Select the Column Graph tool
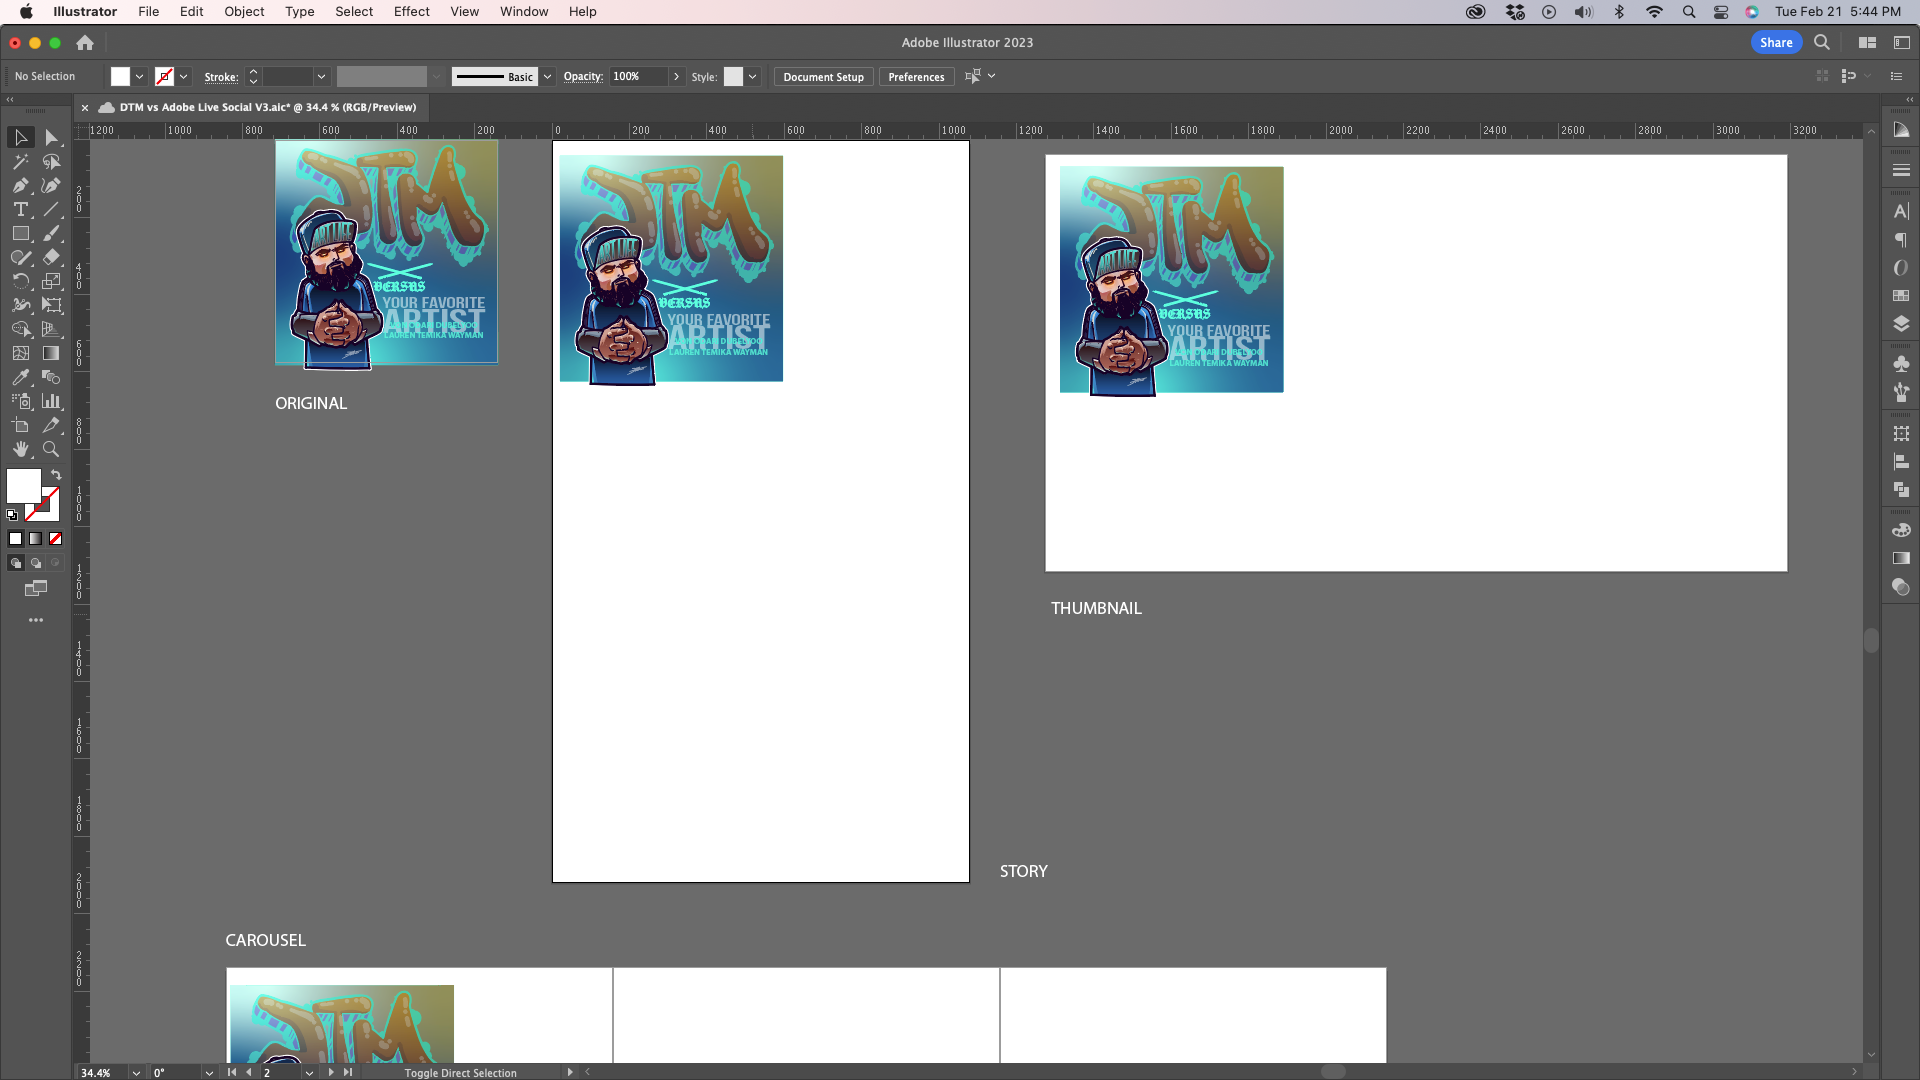This screenshot has width=1920, height=1080. (51, 401)
